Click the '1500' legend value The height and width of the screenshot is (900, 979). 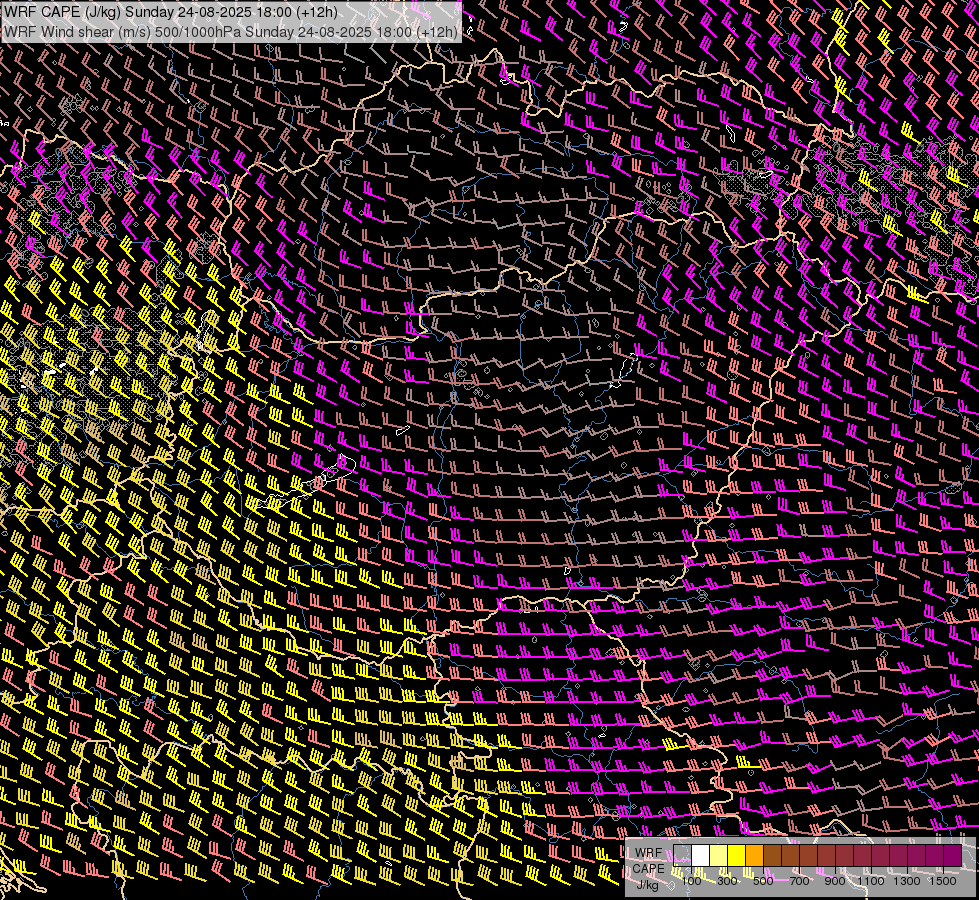pyautogui.click(x=943, y=881)
